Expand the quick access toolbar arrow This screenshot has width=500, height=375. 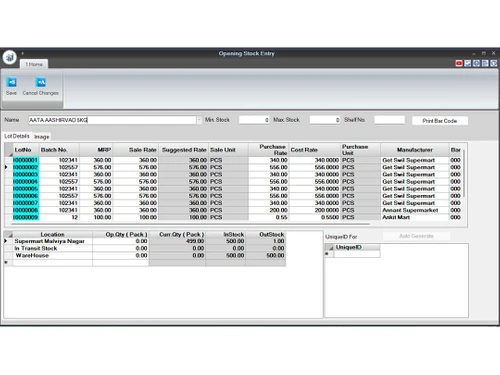click(23, 53)
